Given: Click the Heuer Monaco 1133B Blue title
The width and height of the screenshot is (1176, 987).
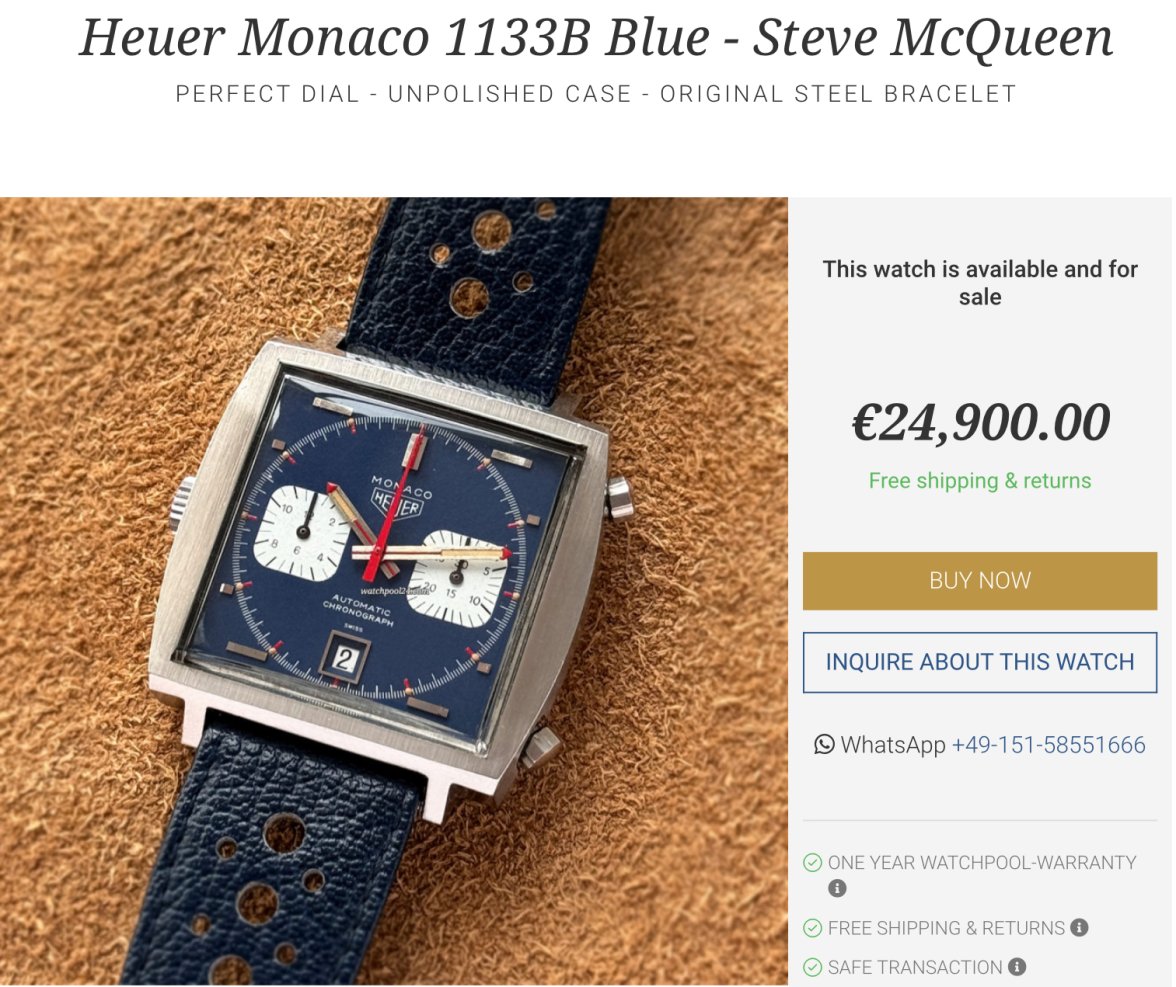Looking at the screenshot, I should (596, 37).
